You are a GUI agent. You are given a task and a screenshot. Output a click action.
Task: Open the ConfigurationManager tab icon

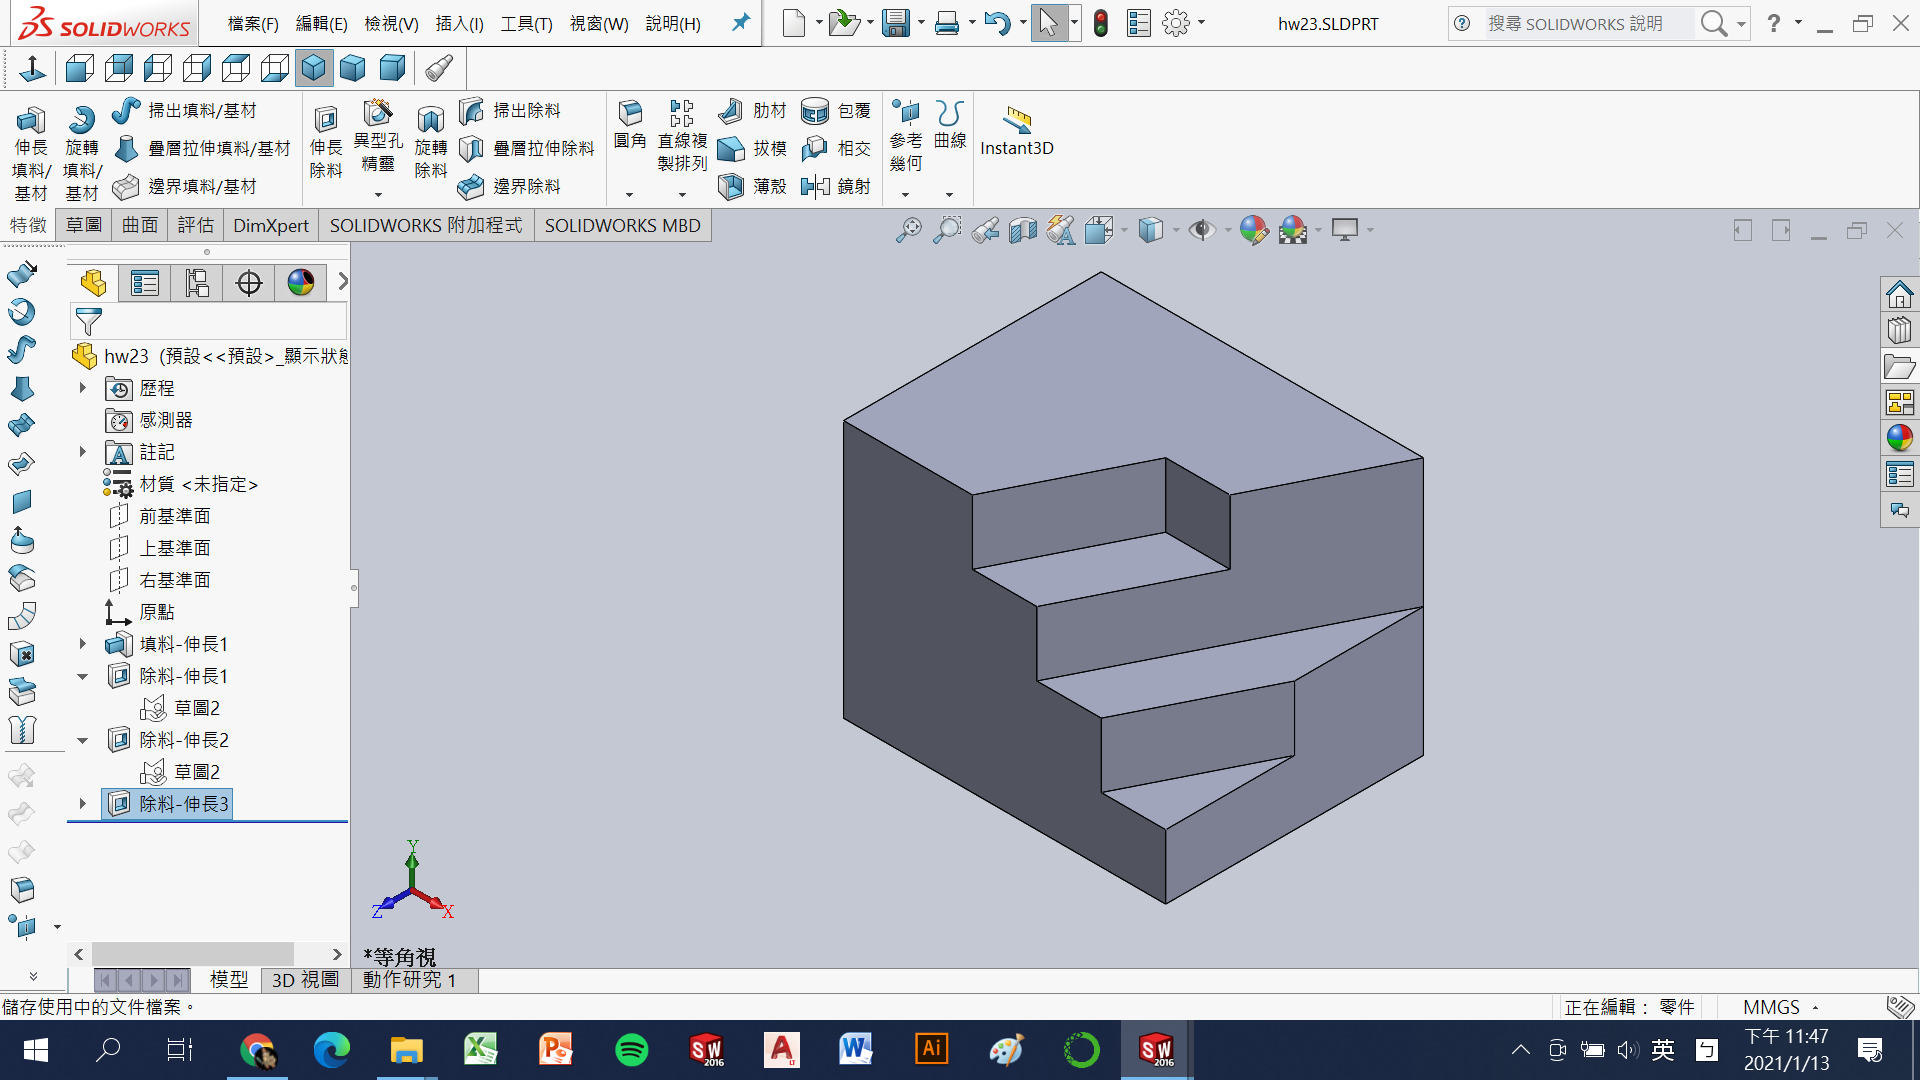click(197, 284)
